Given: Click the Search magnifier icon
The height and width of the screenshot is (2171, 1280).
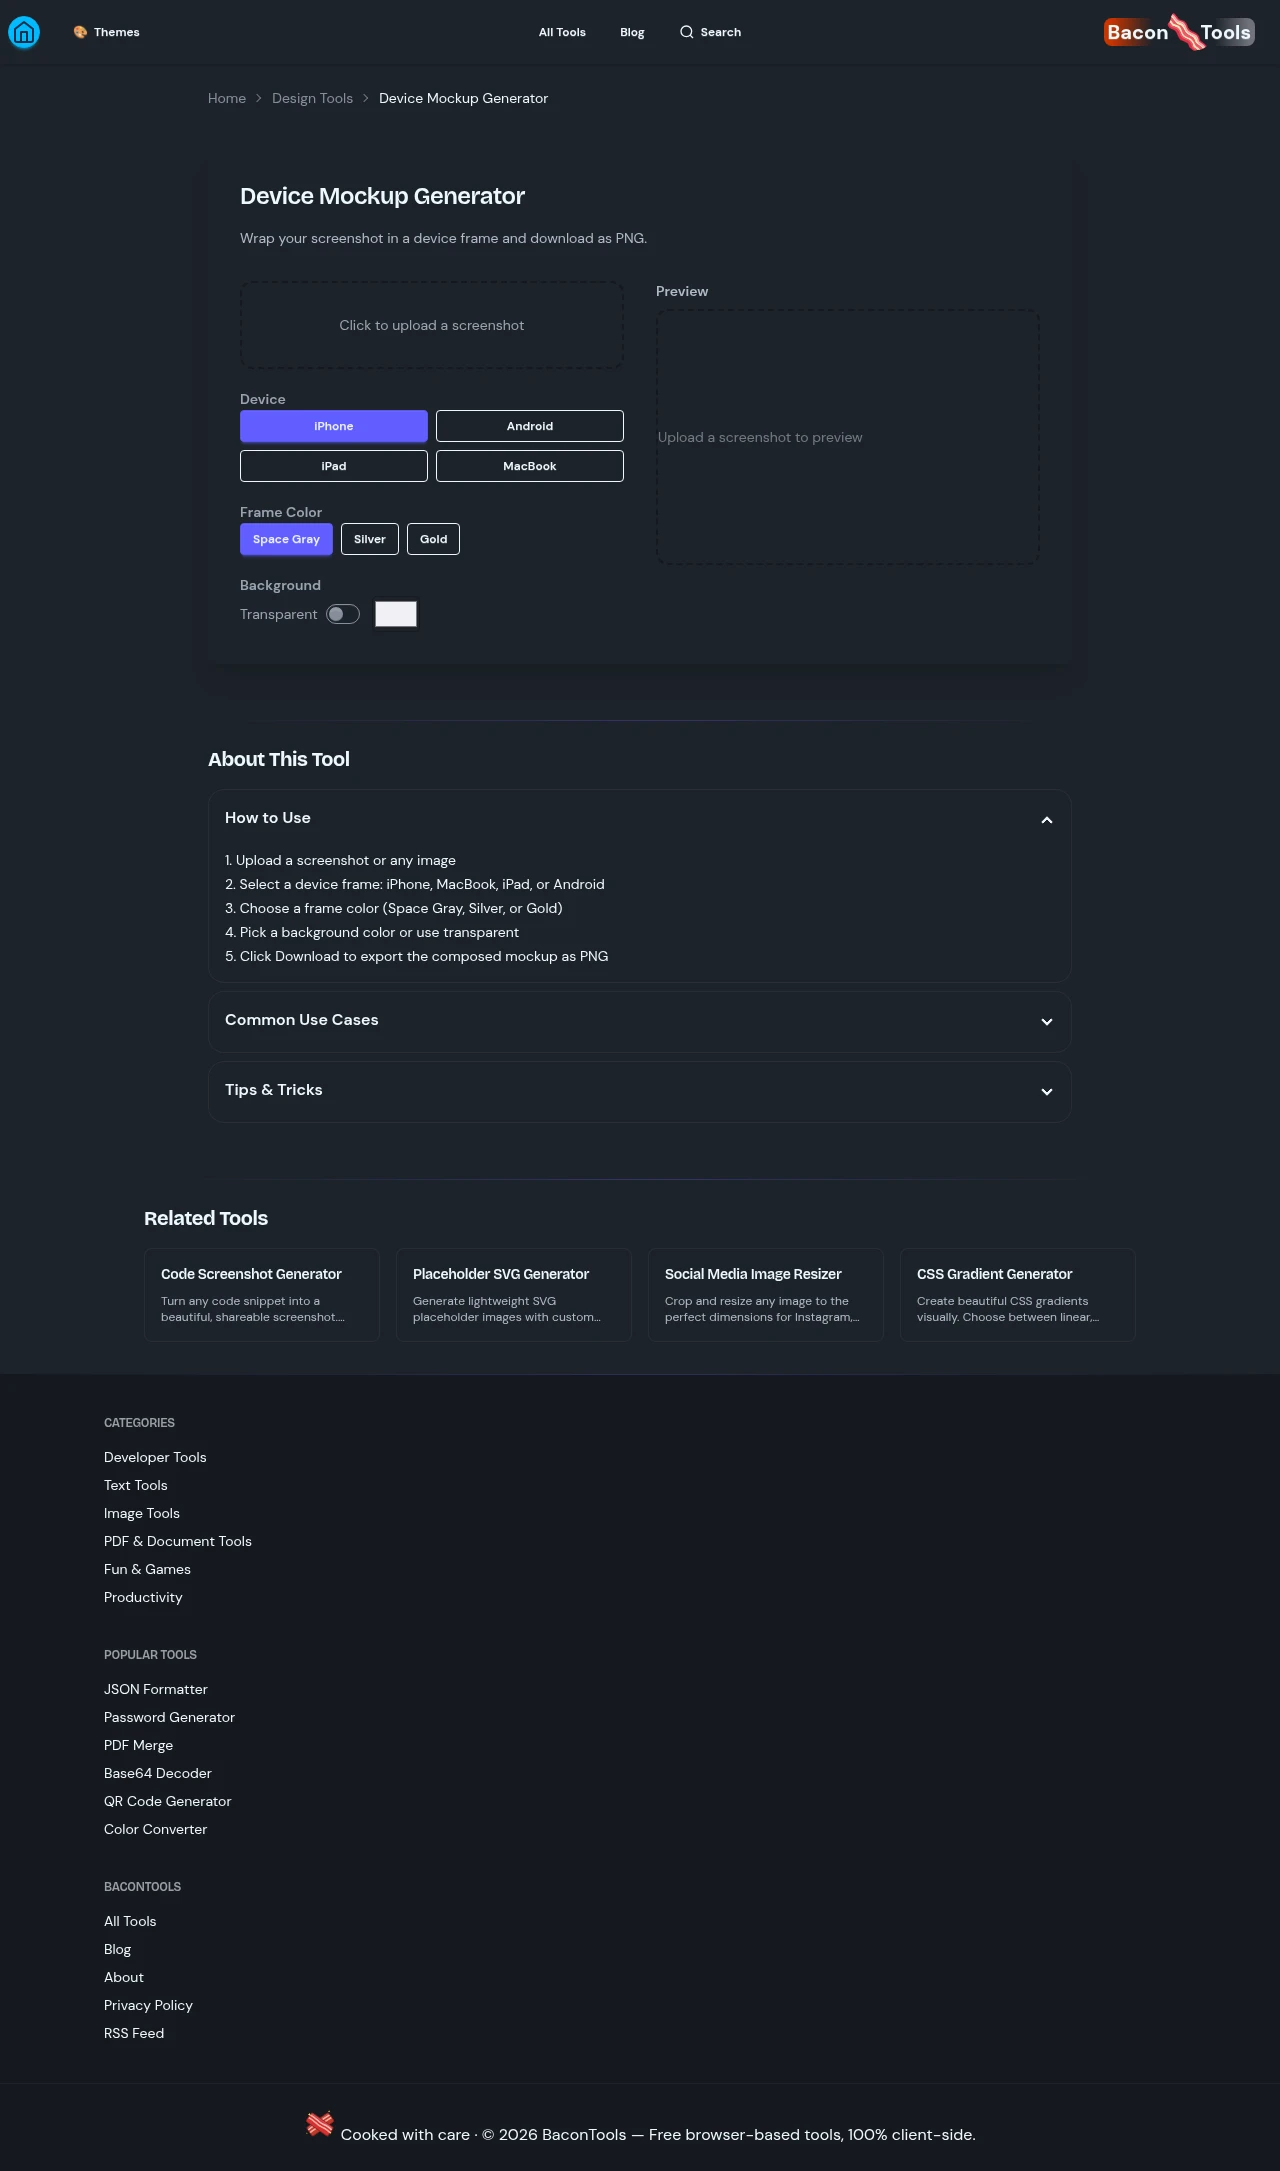Looking at the screenshot, I should pyautogui.click(x=686, y=32).
